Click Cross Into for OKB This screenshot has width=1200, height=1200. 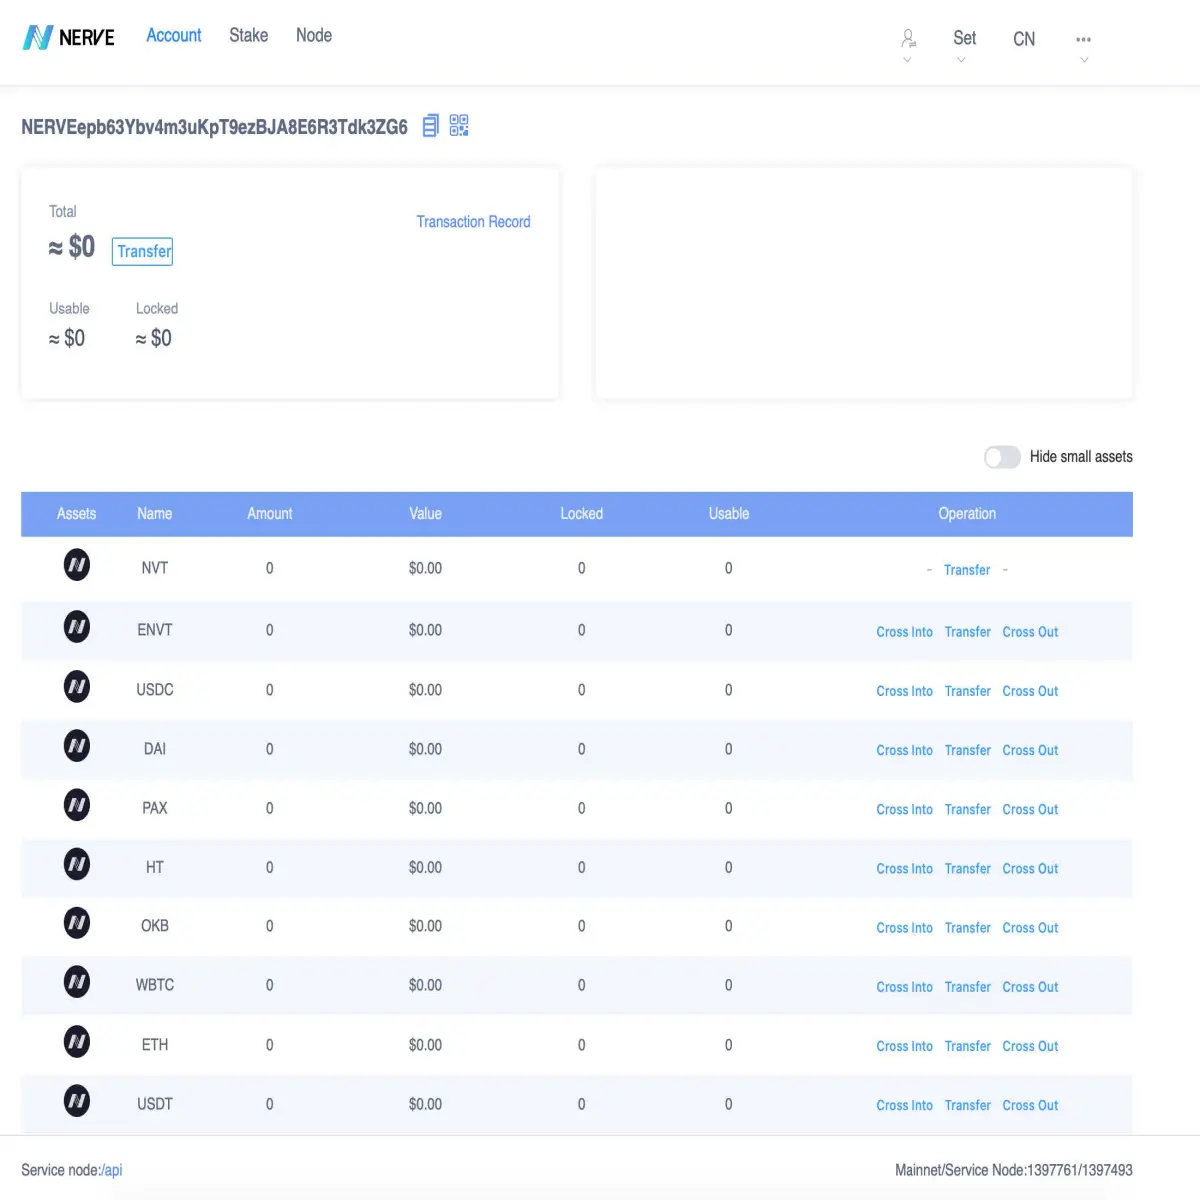click(x=904, y=928)
